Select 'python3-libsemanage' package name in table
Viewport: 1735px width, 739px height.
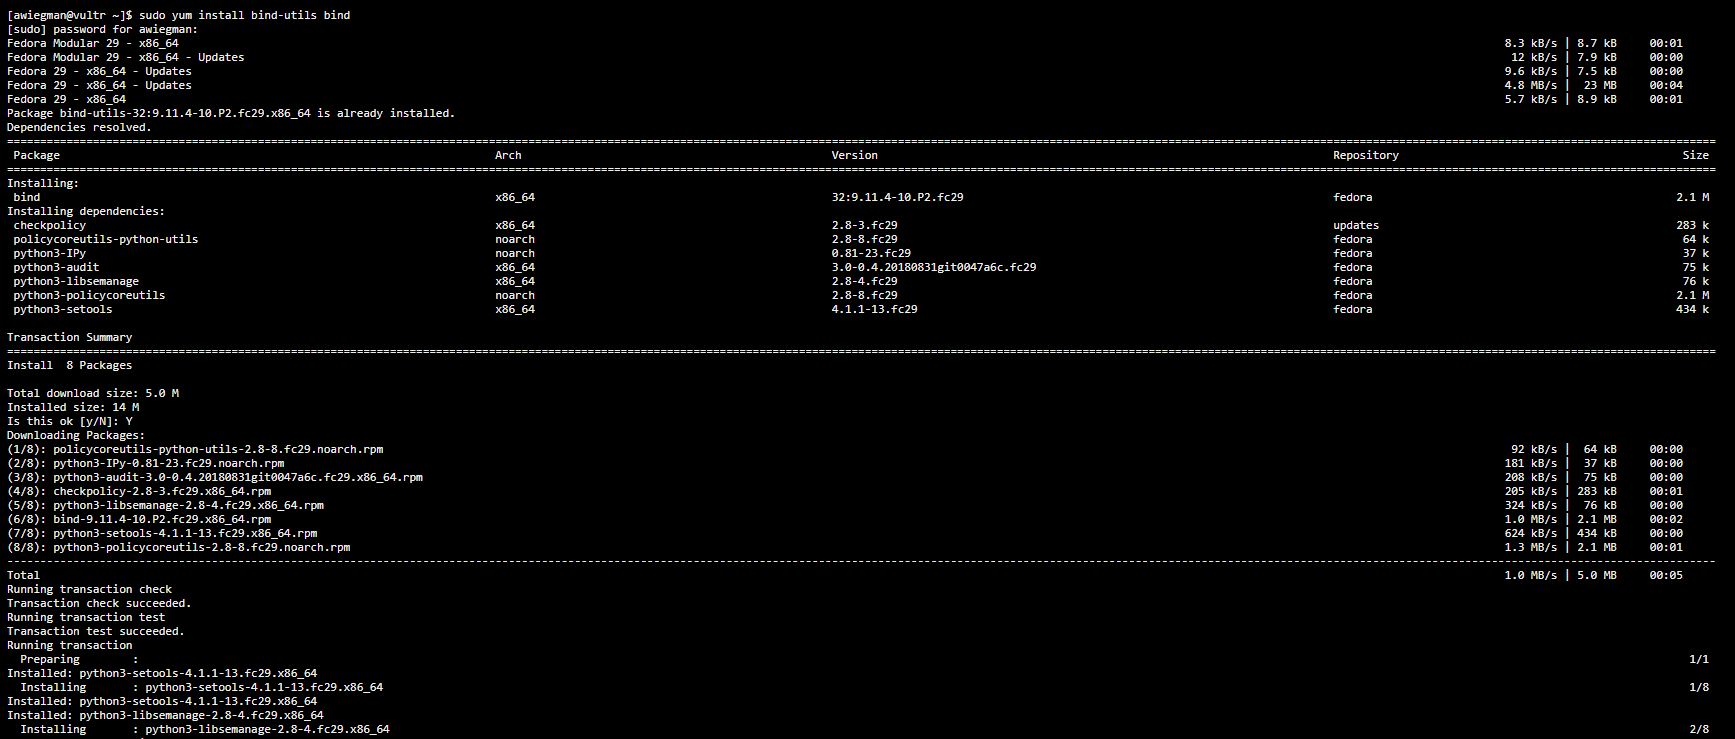76,281
